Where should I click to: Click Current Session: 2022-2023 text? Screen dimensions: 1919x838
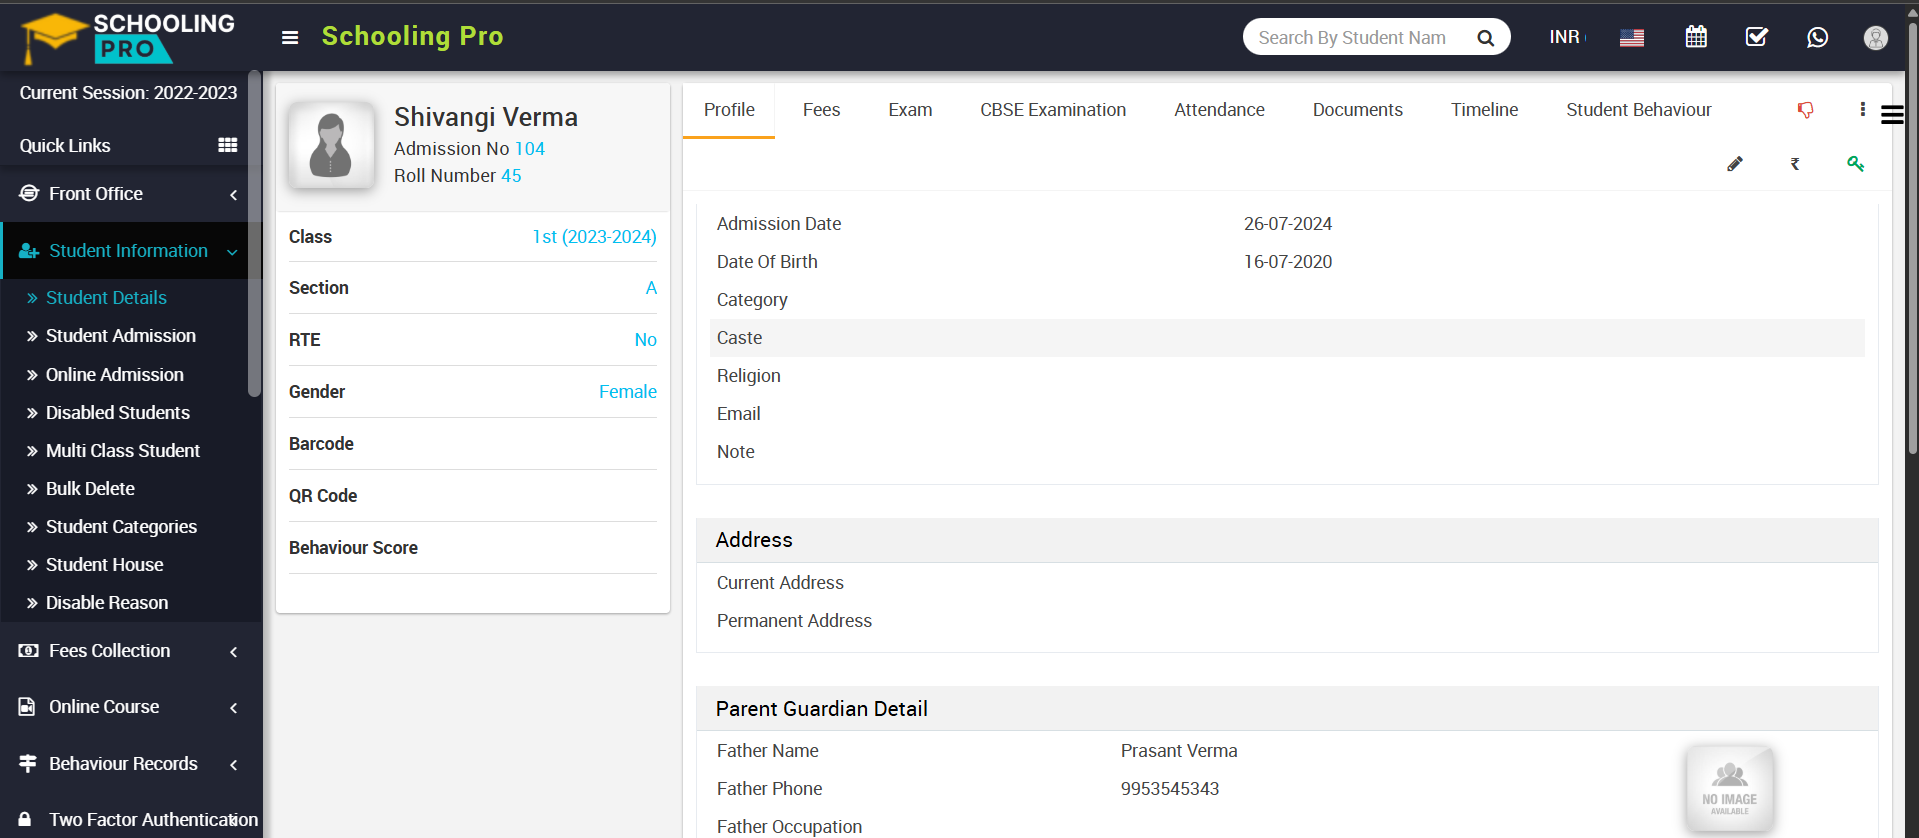(128, 93)
